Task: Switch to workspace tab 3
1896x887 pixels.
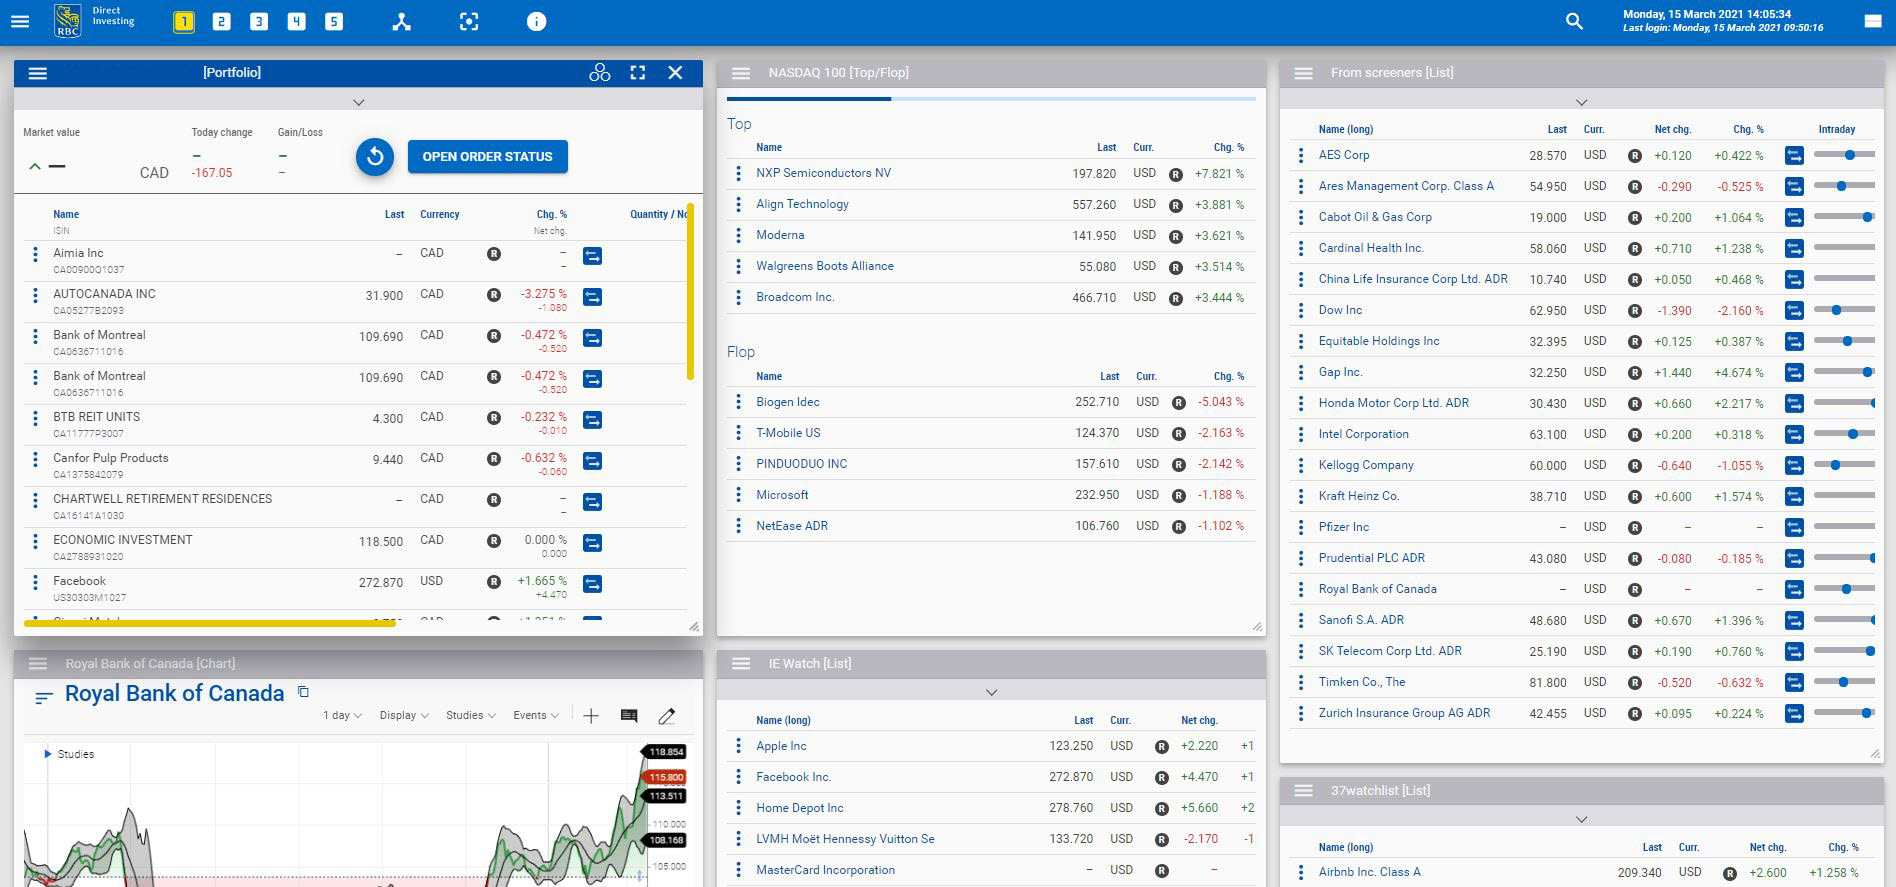Action: [259, 21]
